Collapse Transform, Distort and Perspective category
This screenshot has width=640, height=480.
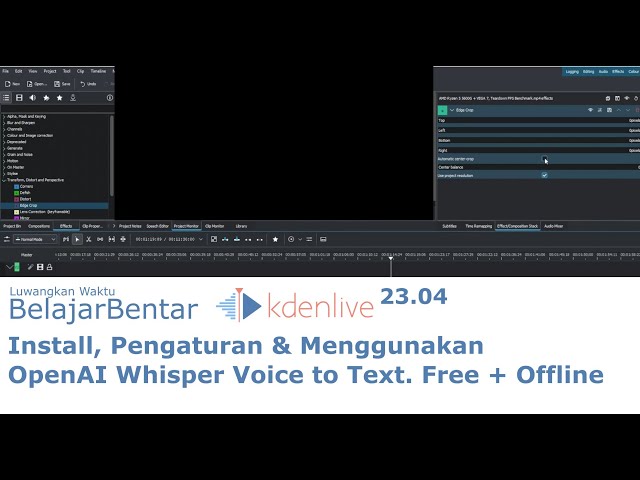[x=4, y=180]
